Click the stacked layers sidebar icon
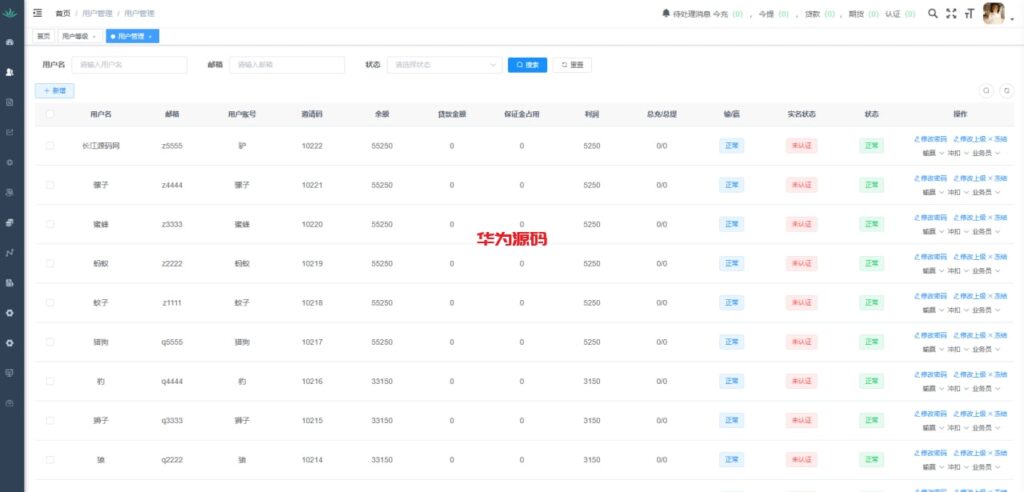This screenshot has height=492, width=1024. 10,222
